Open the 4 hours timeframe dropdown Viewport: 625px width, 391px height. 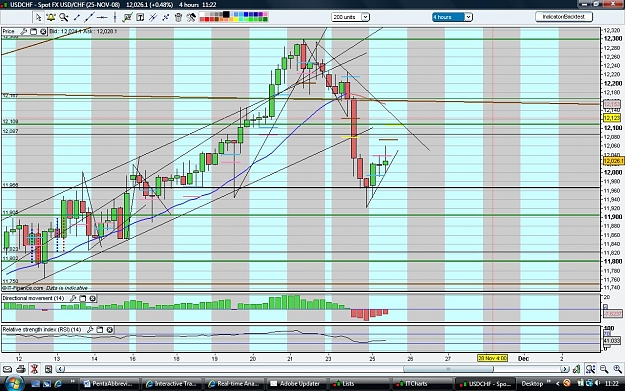452,17
